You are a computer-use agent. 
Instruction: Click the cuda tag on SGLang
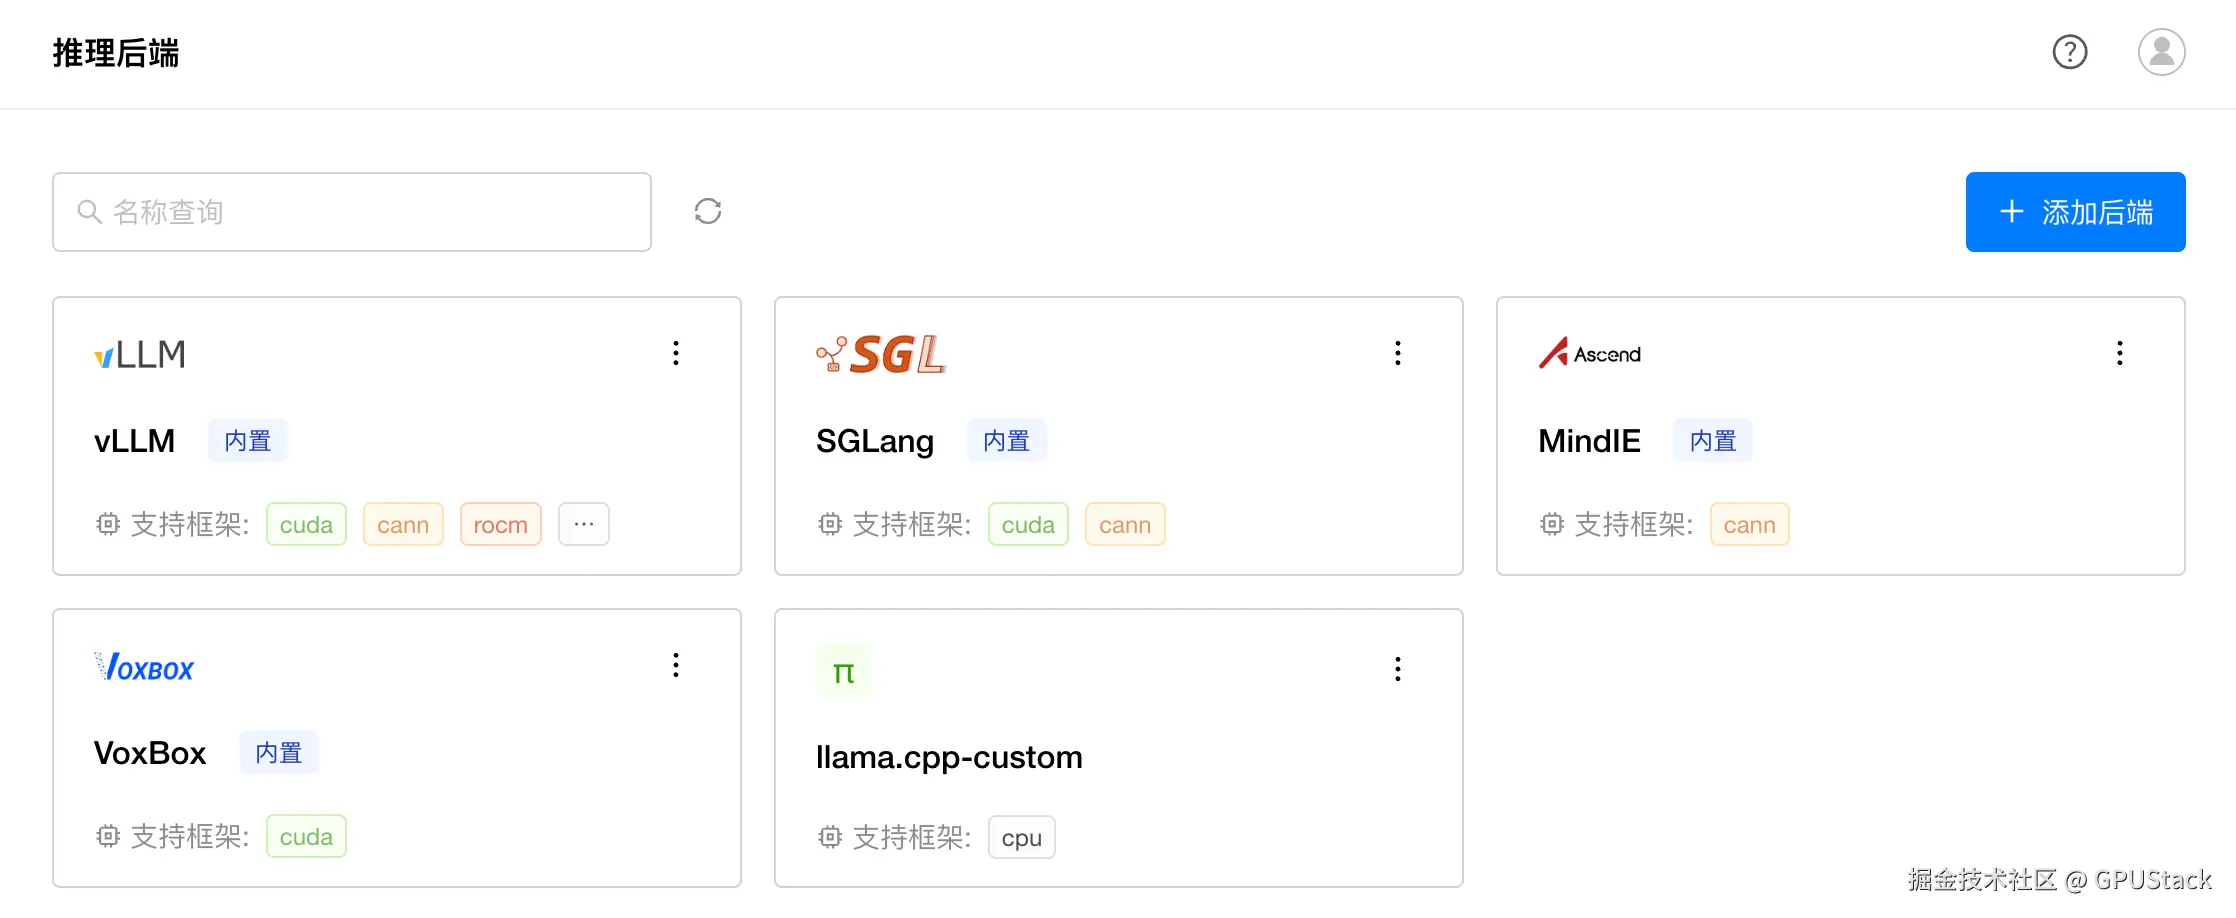coord(1028,524)
